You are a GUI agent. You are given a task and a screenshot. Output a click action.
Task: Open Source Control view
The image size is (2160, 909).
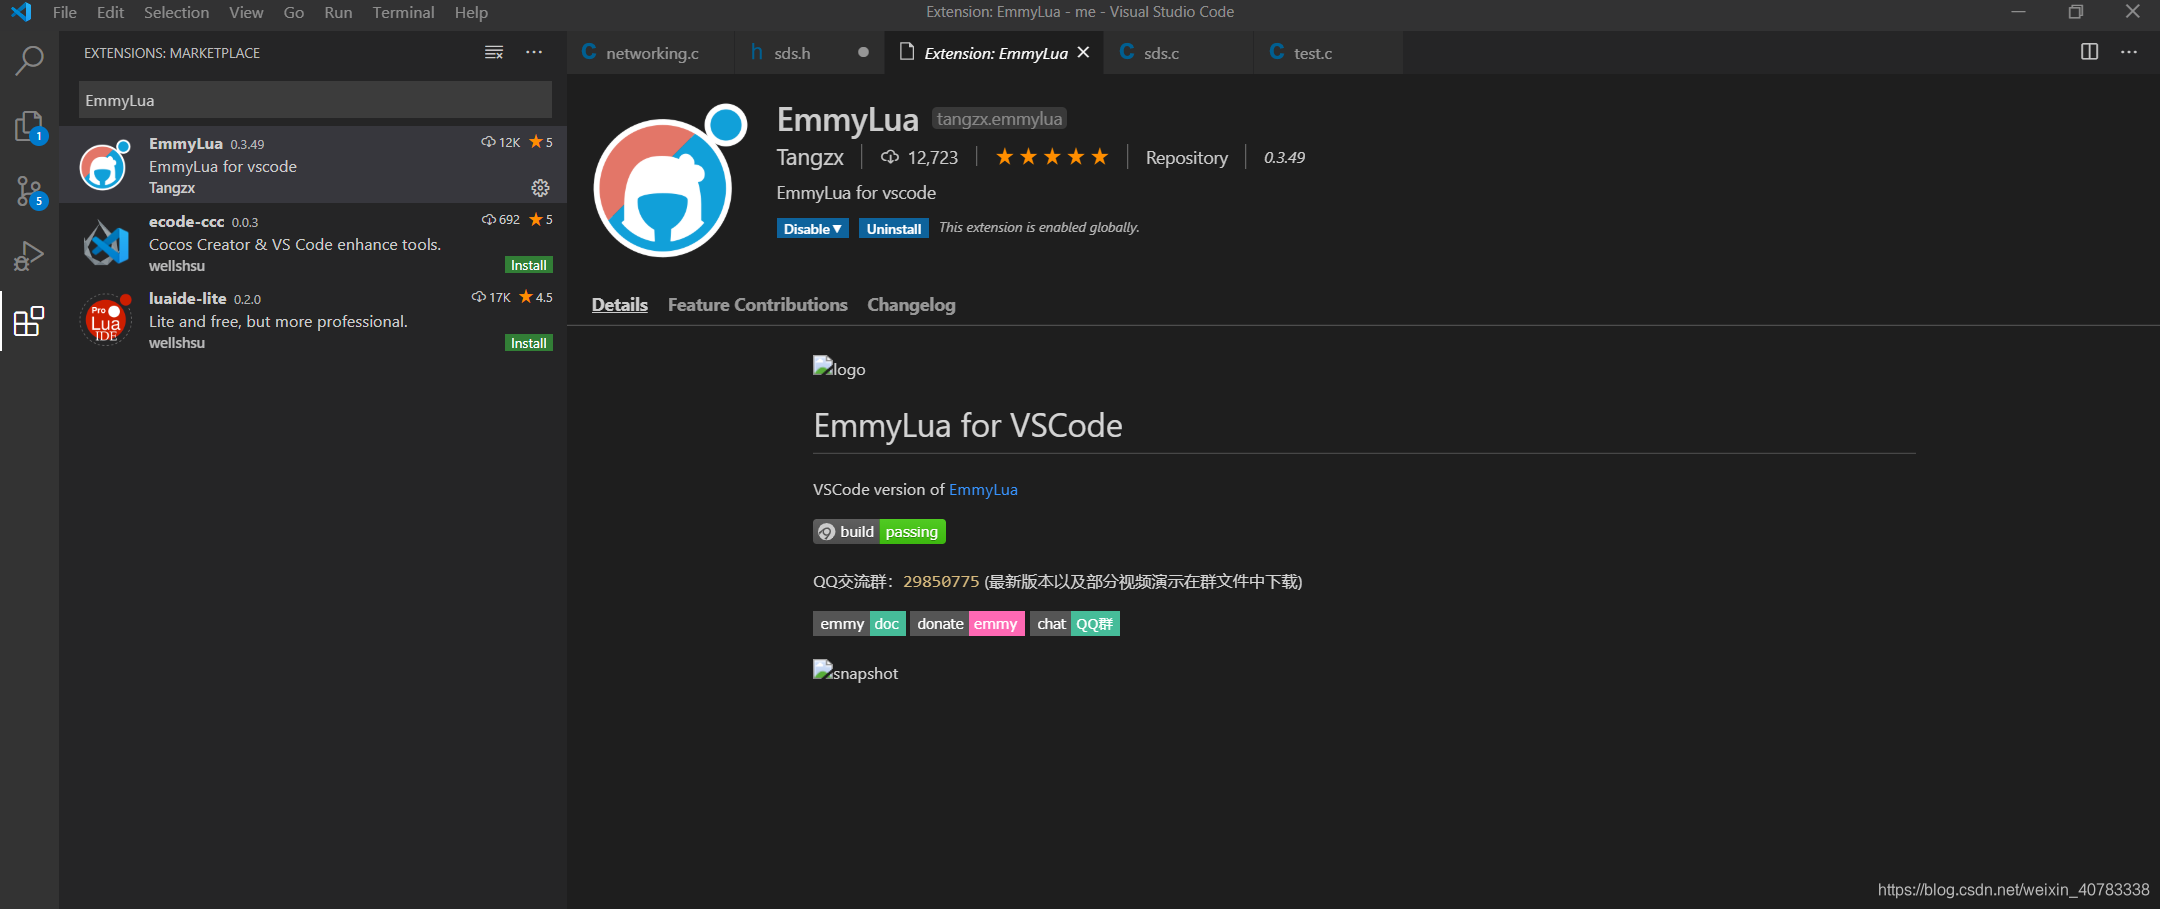tap(29, 192)
